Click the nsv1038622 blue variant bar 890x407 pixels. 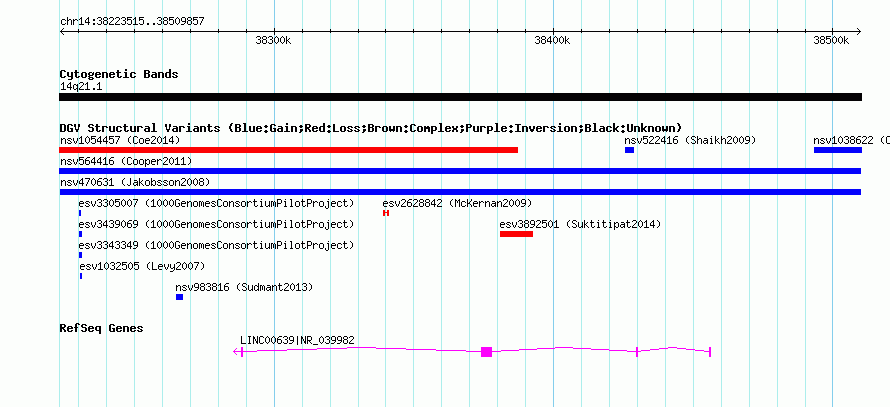[x=838, y=150]
